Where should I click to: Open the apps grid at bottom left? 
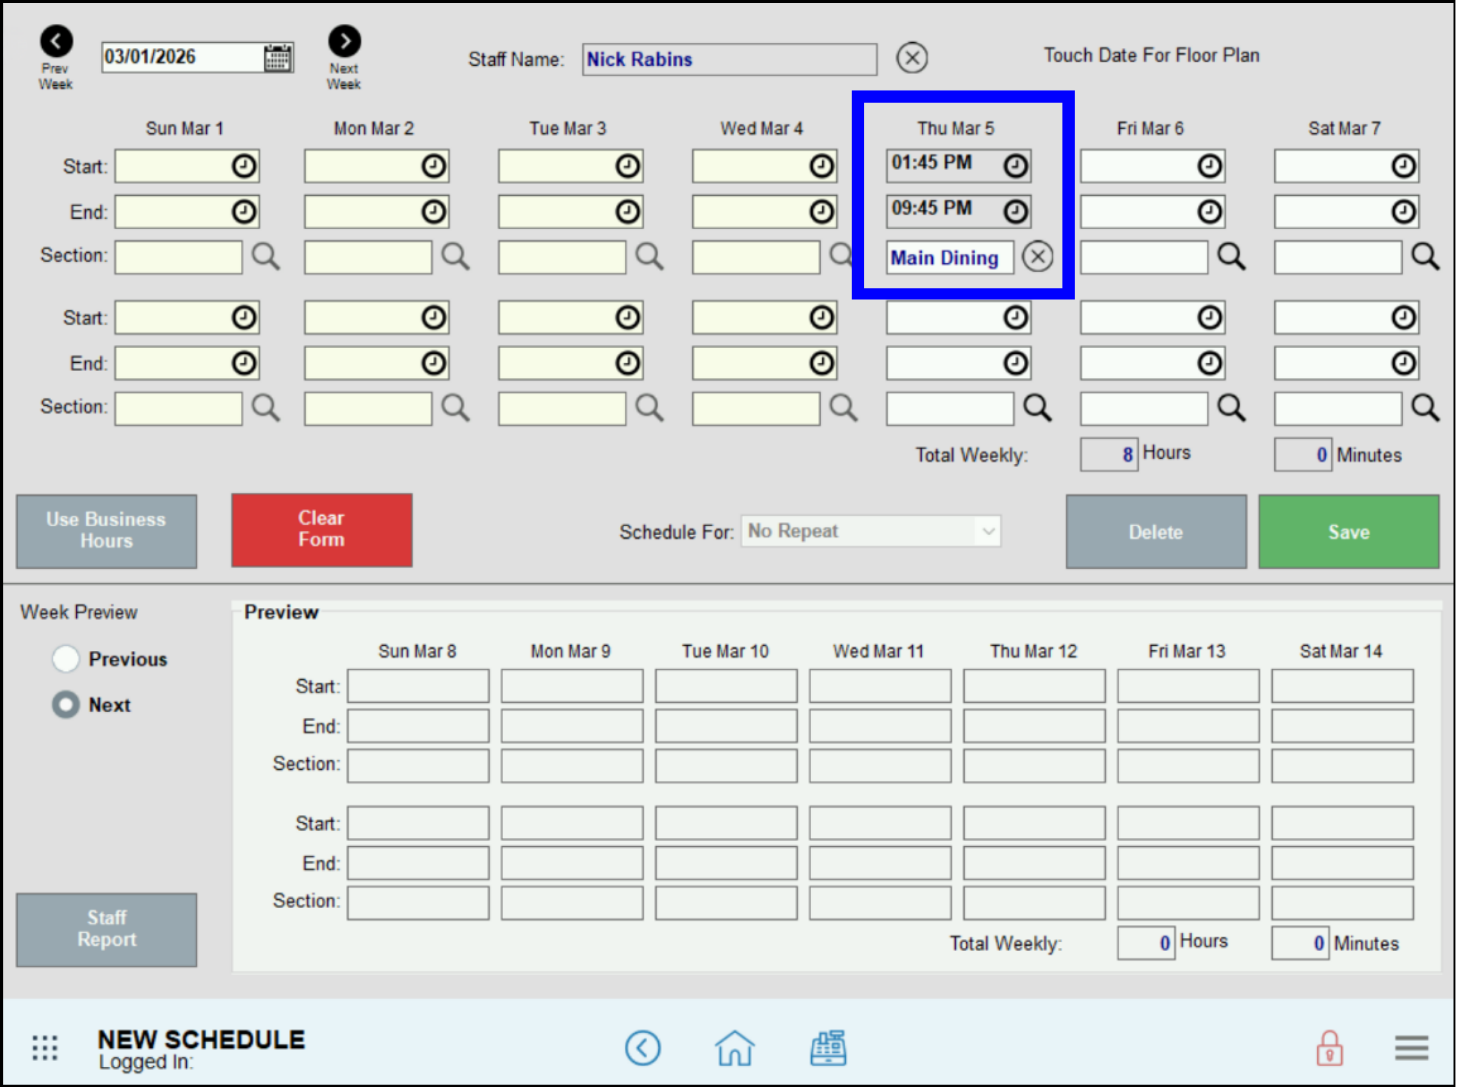(x=44, y=1047)
